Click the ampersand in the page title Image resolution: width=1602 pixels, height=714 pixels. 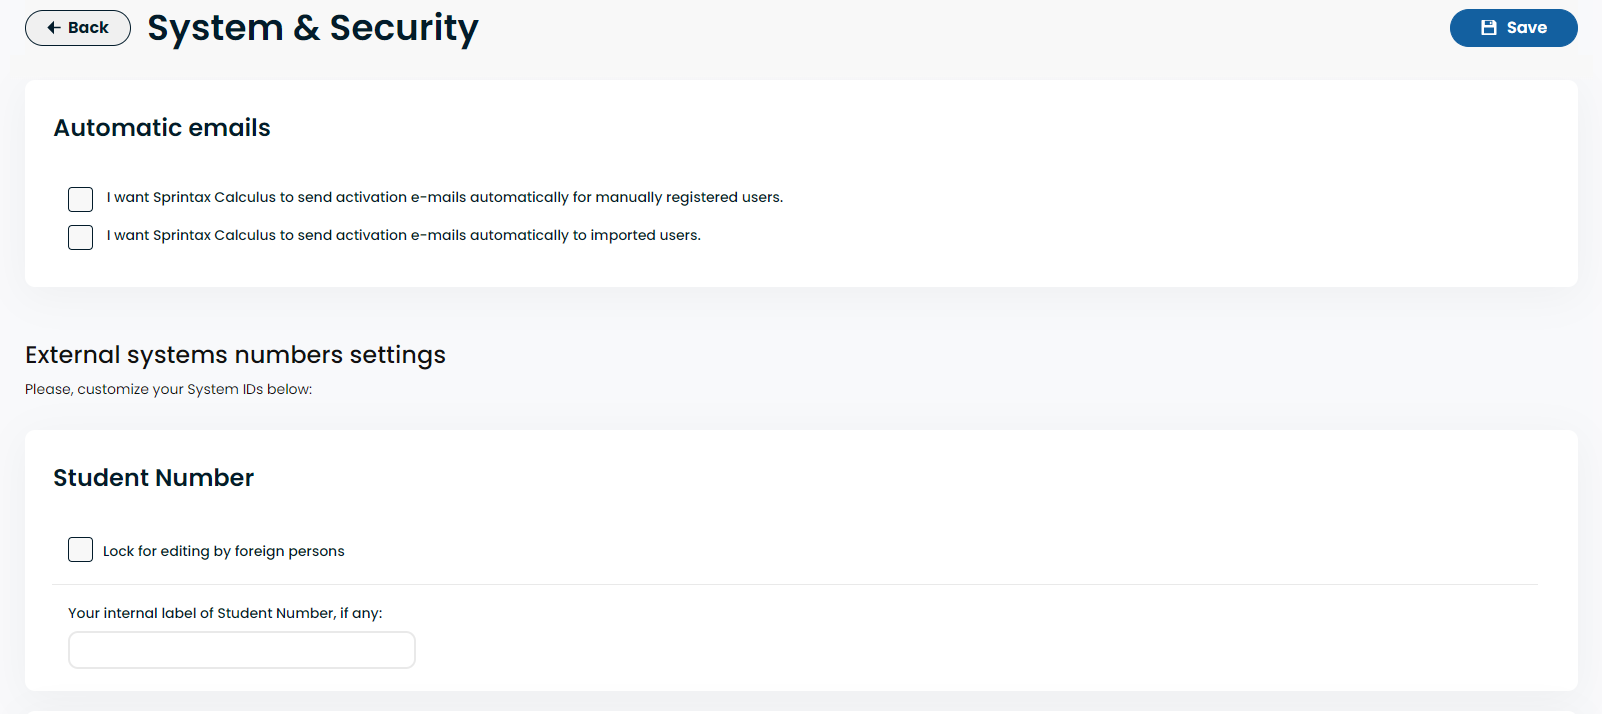click(307, 28)
